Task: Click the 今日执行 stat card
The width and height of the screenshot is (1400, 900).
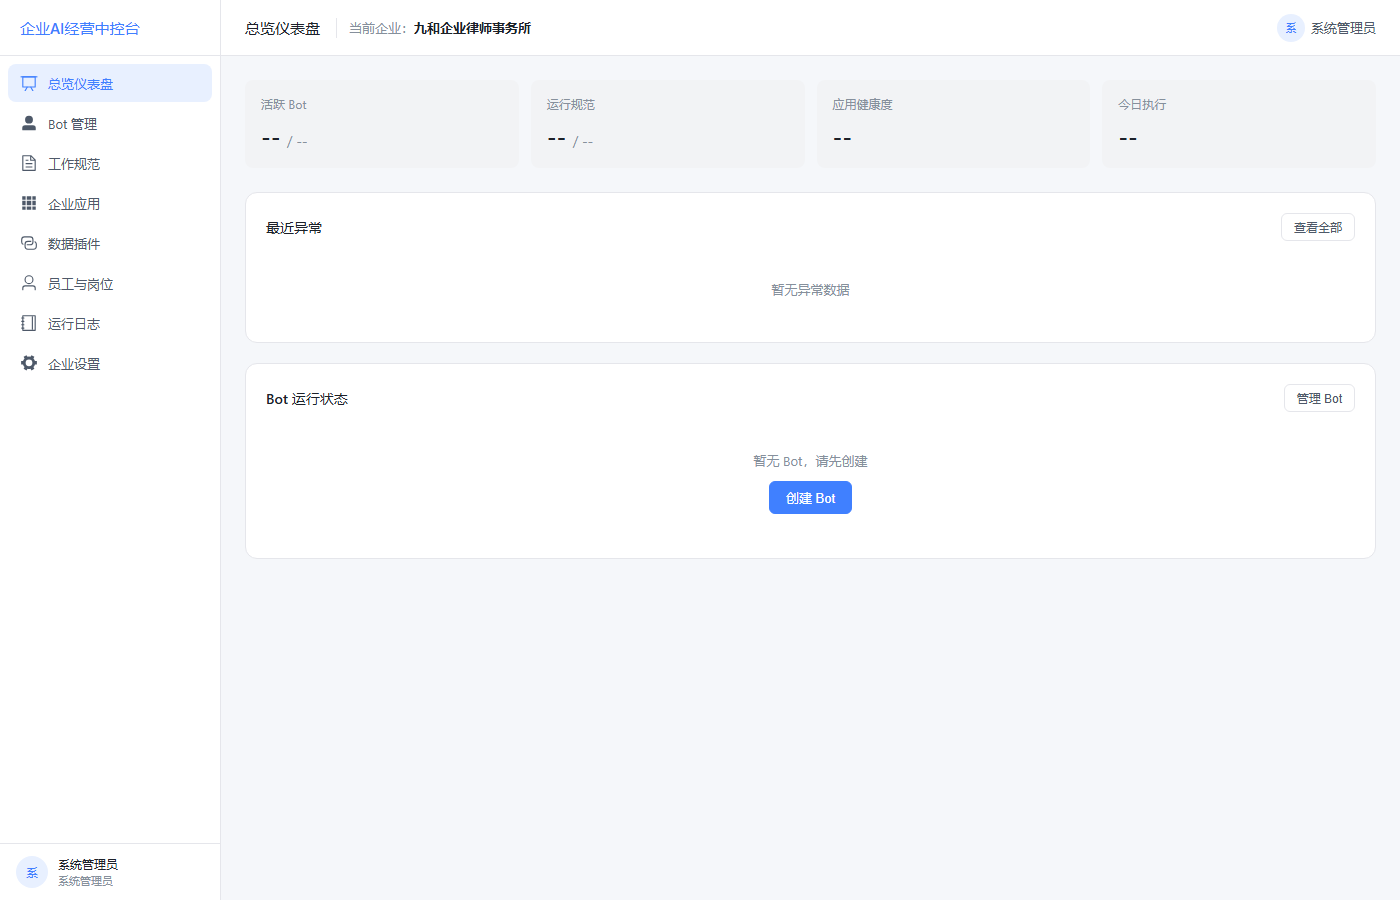Action: click(1239, 124)
